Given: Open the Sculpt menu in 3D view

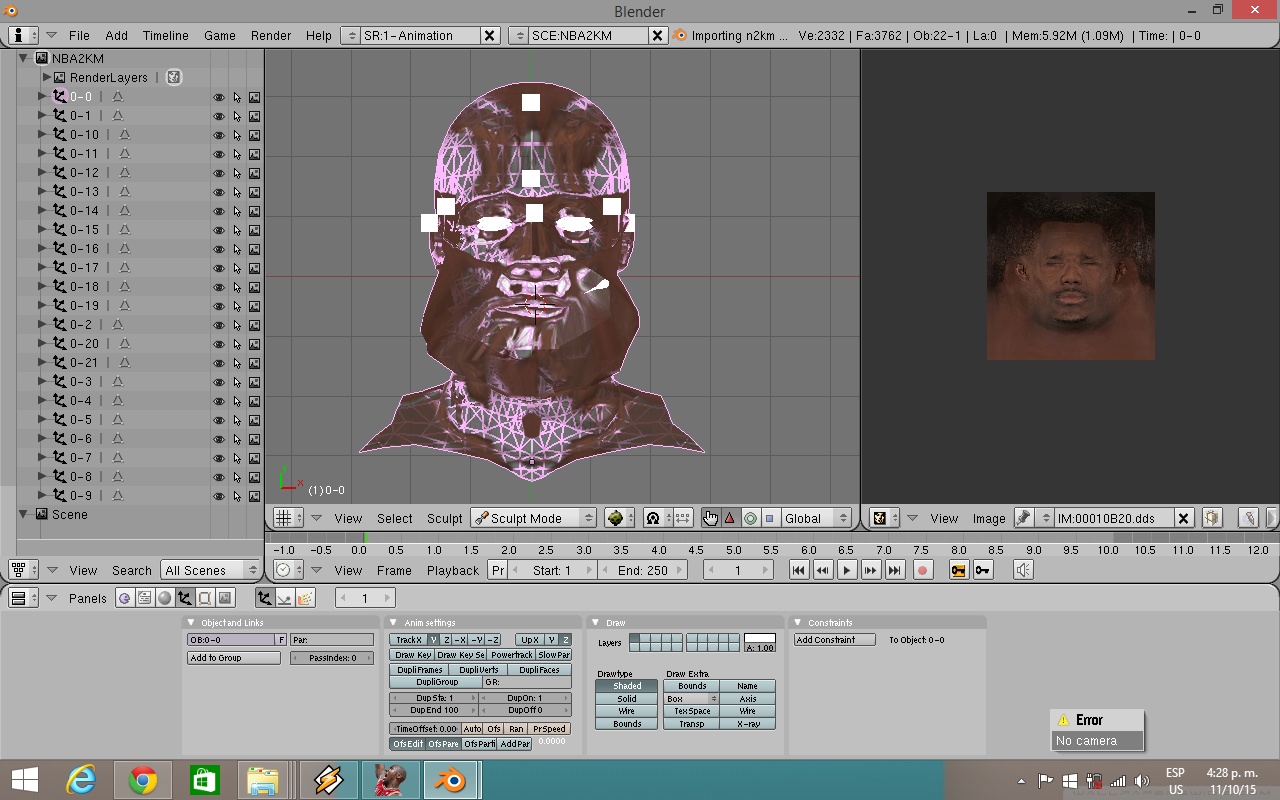Looking at the screenshot, I should 445,518.
